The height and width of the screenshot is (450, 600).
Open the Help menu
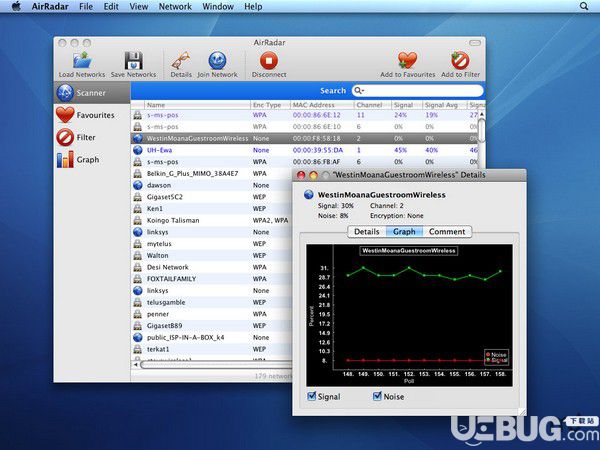253,7
